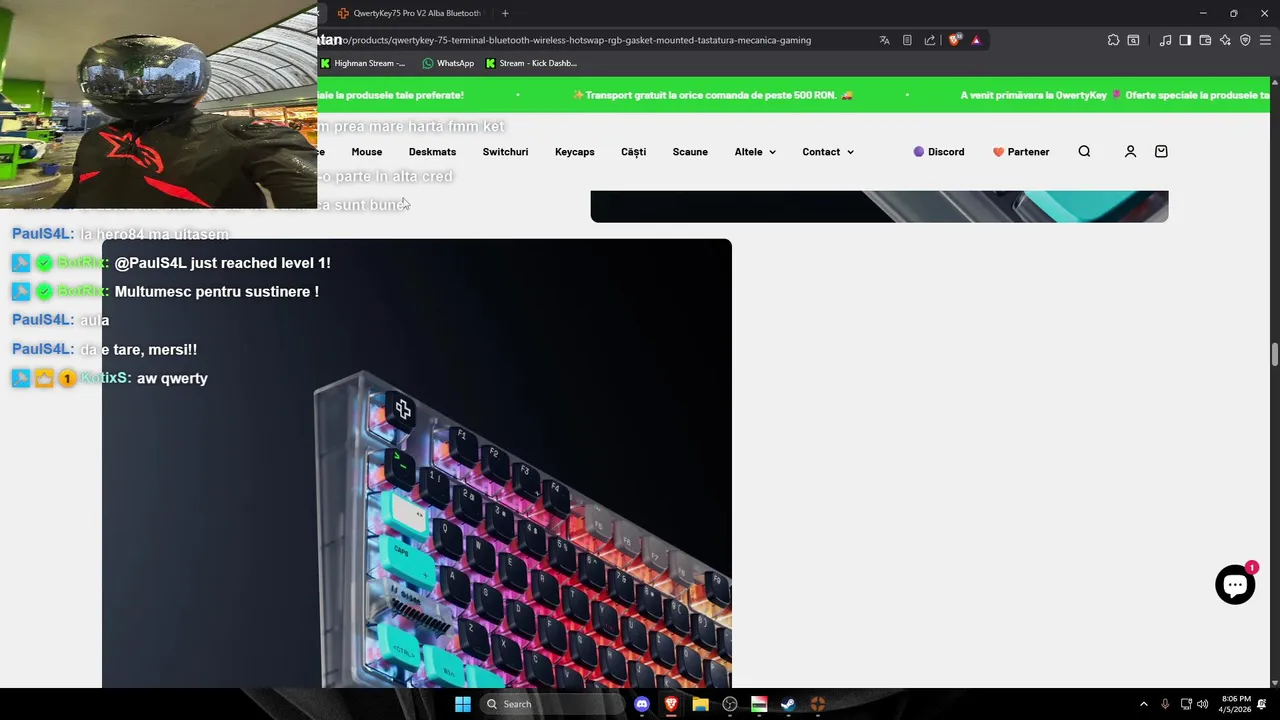
Task: Open the Brave Wallet icon
Action: 1205,40
